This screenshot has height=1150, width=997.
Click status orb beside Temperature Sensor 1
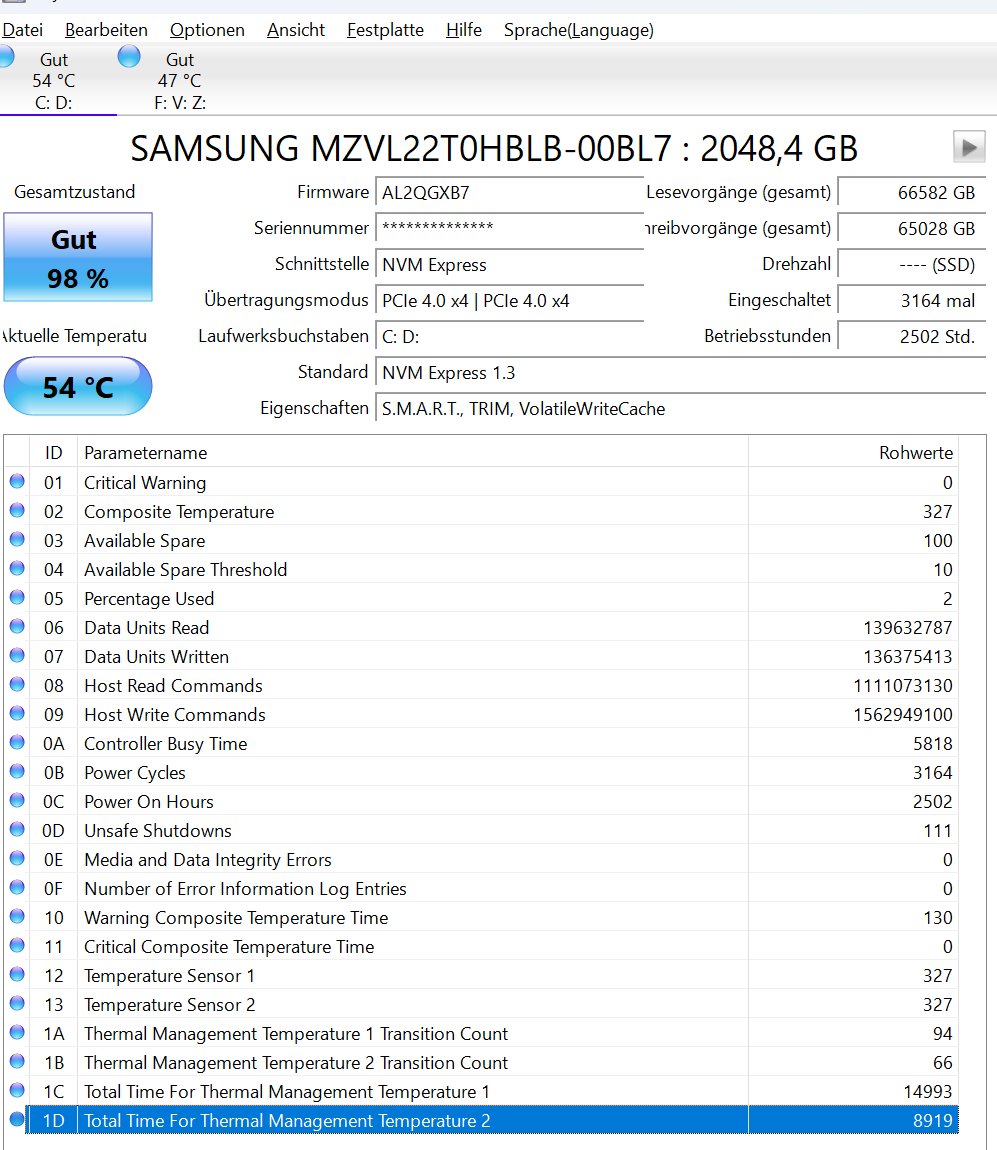17,975
